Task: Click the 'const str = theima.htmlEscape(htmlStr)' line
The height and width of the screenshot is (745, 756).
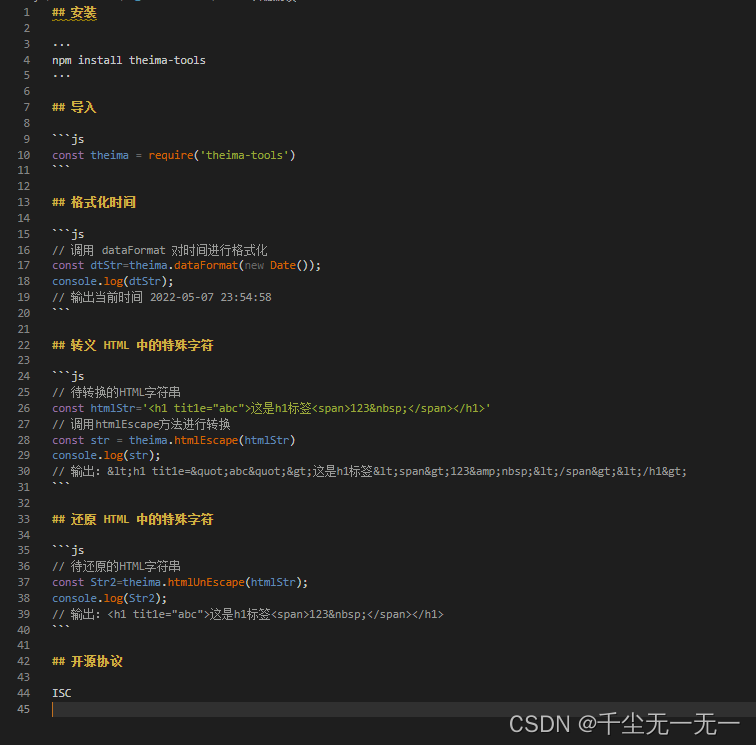Action: pos(174,440)
